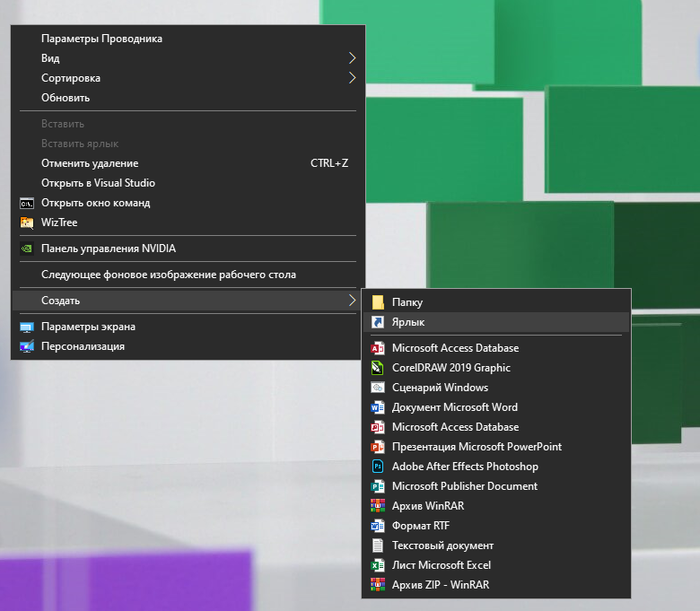Select Открыть в Visual Studio

(188, 183)
